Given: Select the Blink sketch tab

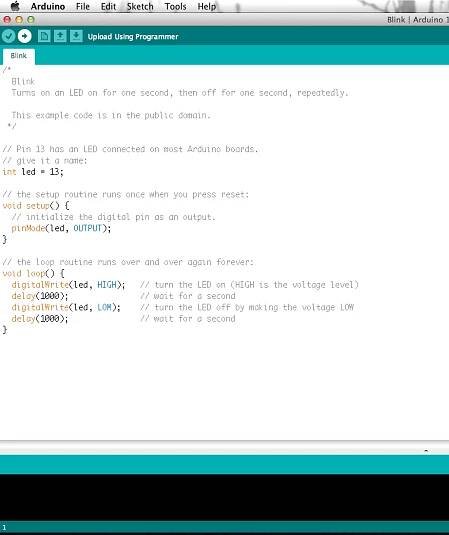Looking at the screenshot, I should 18,56.
